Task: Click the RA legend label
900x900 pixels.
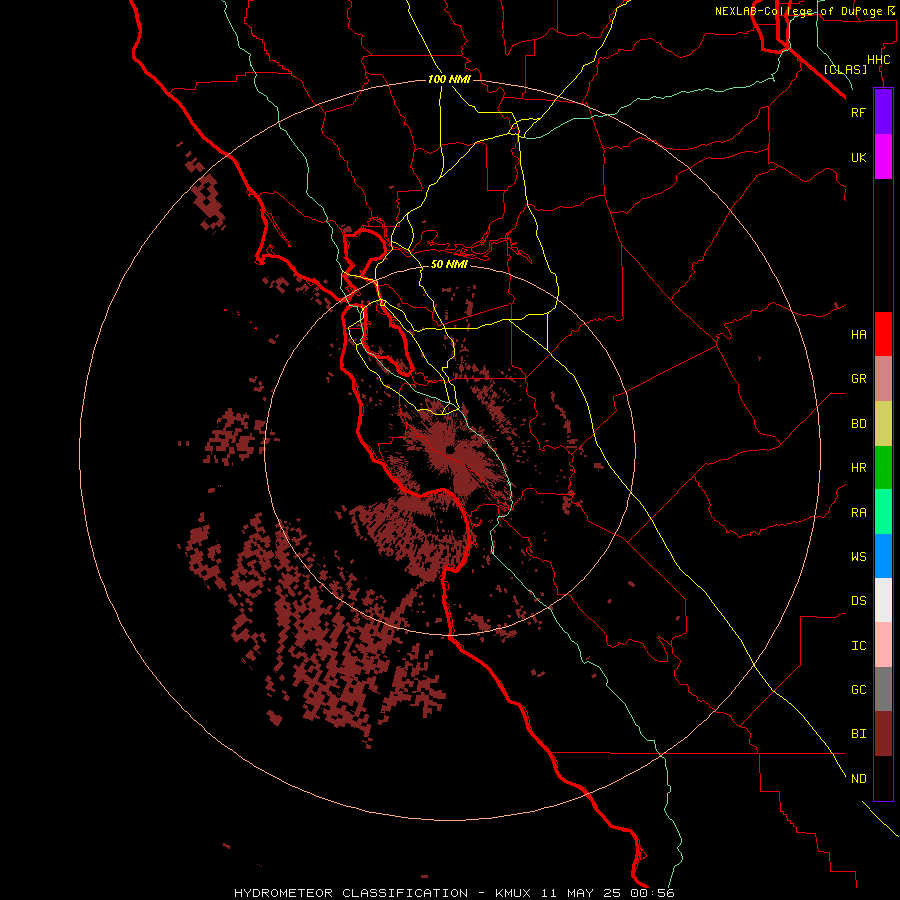Action: (x=858, y=513)
